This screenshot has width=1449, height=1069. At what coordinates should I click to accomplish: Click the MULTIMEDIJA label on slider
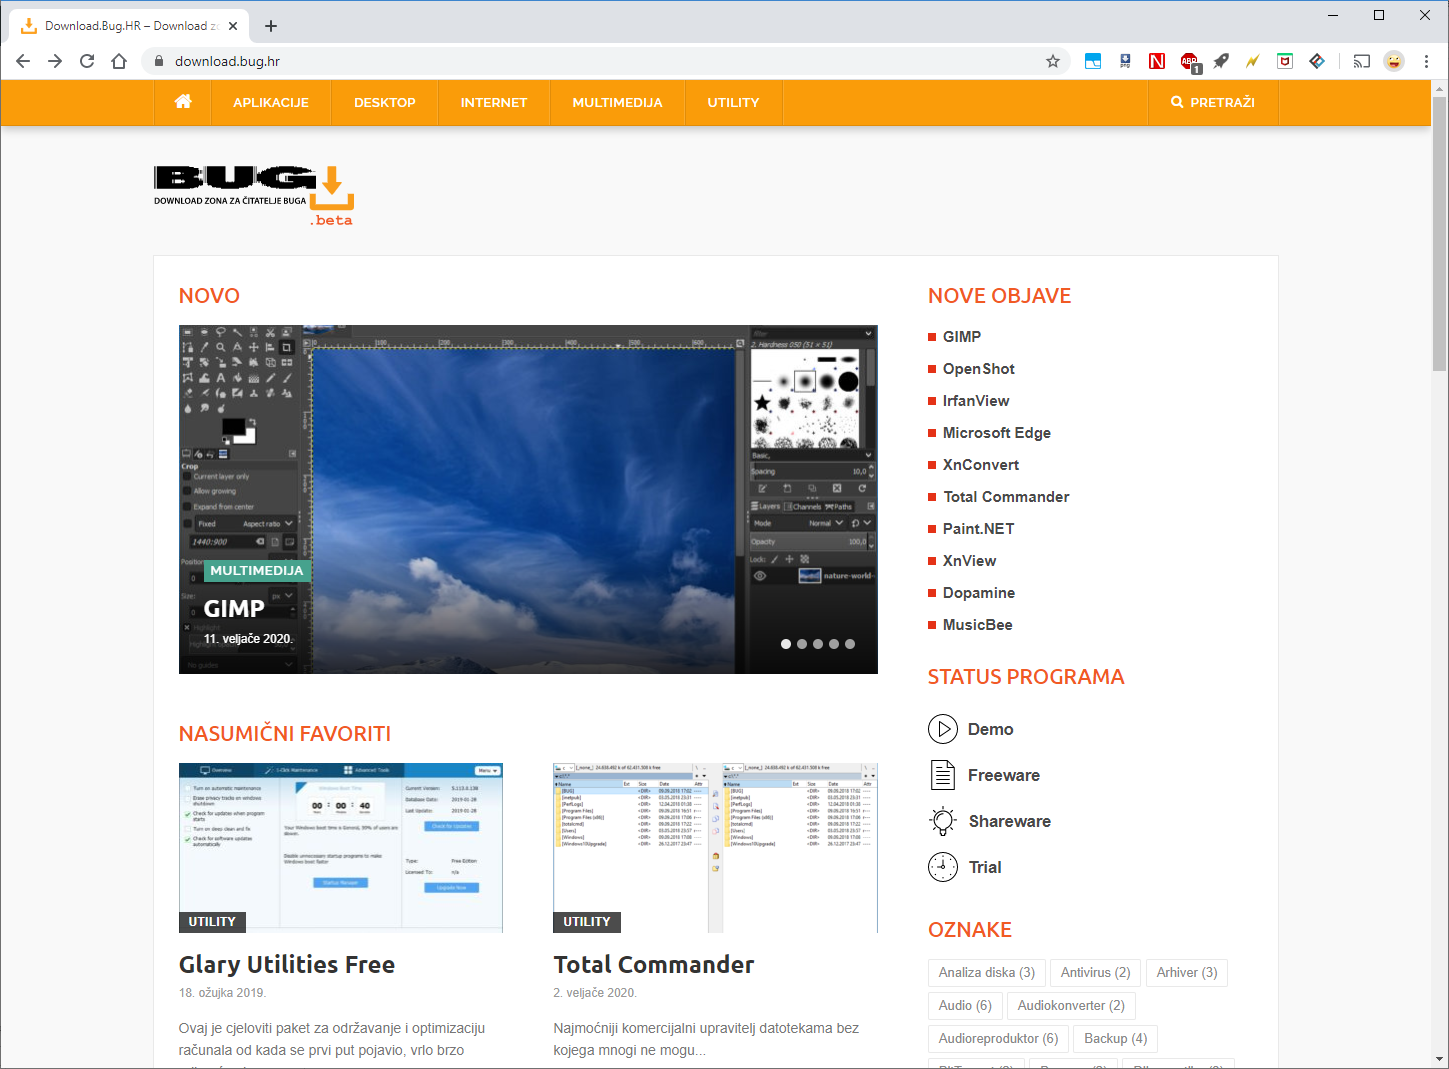pyautogui.click(x=256, y=570)
